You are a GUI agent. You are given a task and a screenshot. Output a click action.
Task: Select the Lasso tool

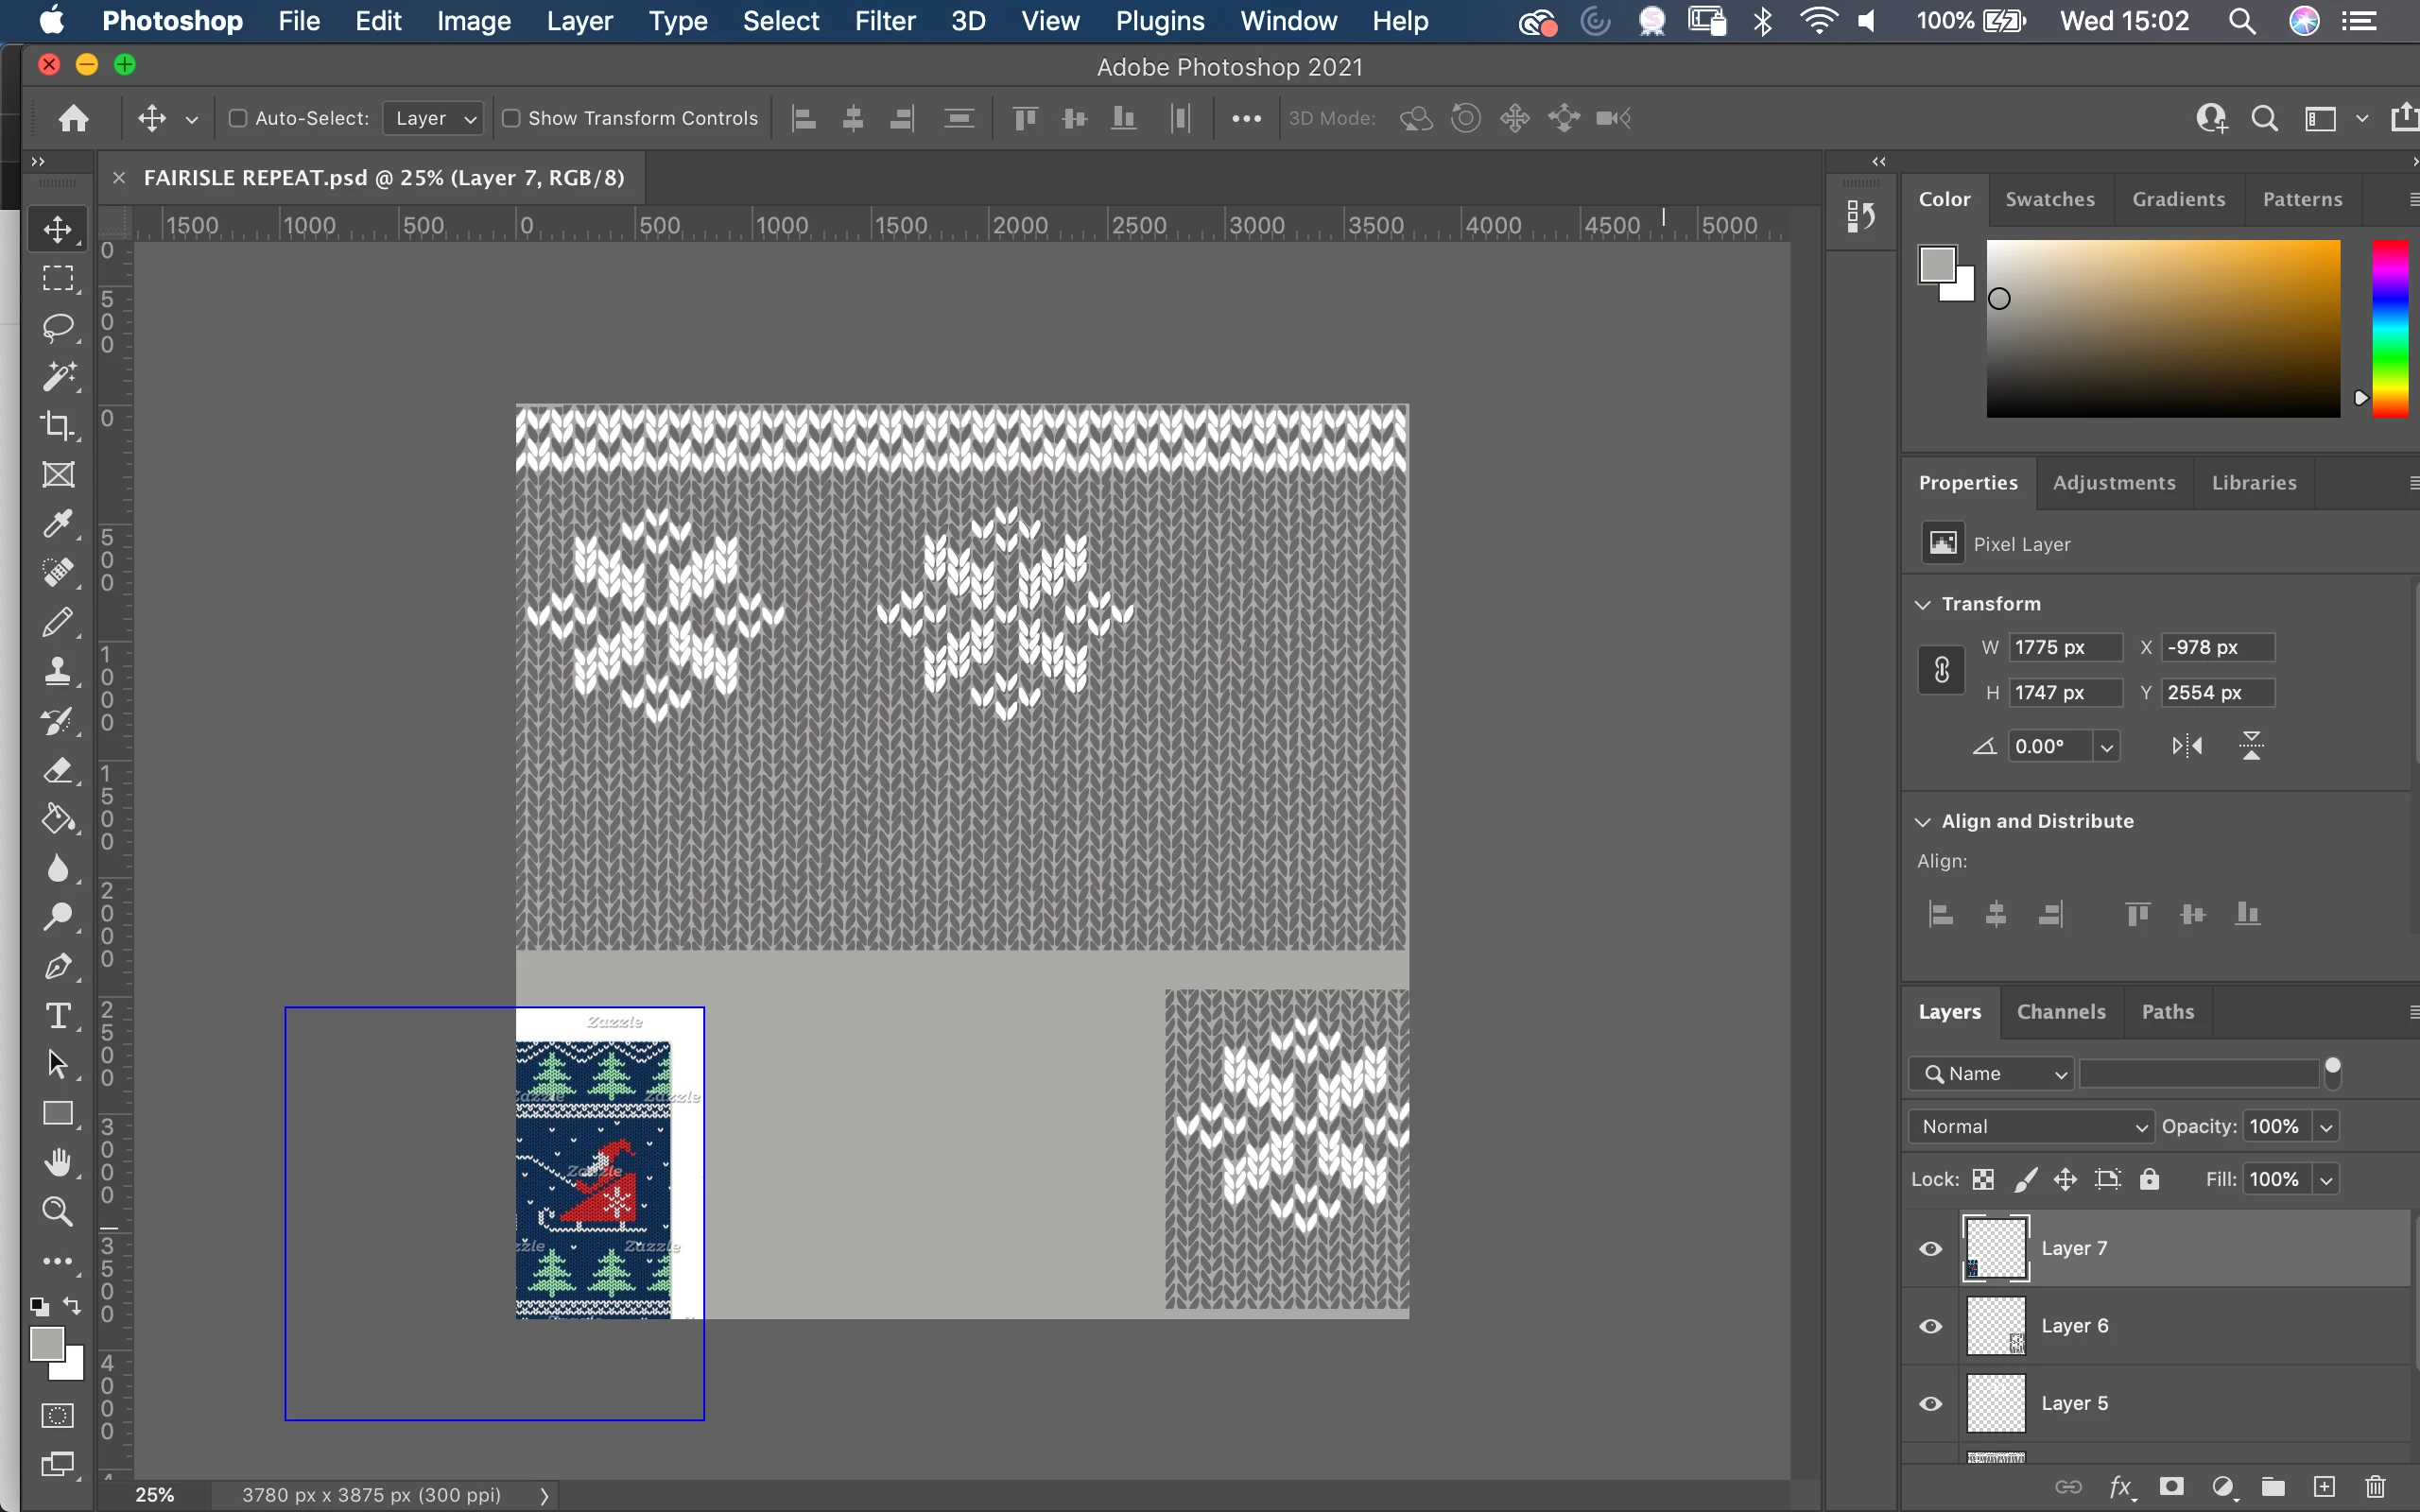click(58, 328)
